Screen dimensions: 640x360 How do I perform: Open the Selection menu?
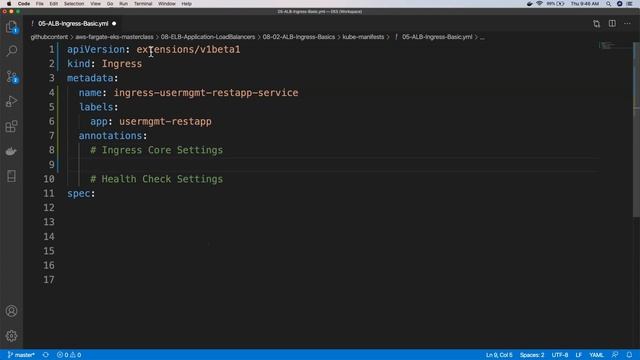(74, 4)
